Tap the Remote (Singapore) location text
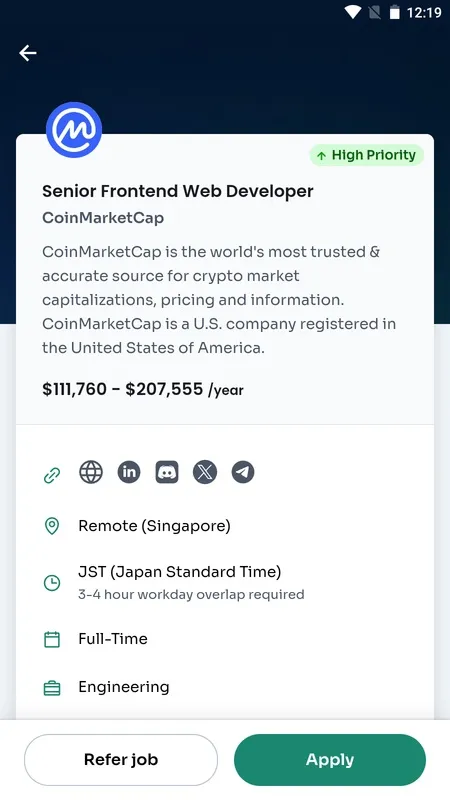 [x=154, y=526]
